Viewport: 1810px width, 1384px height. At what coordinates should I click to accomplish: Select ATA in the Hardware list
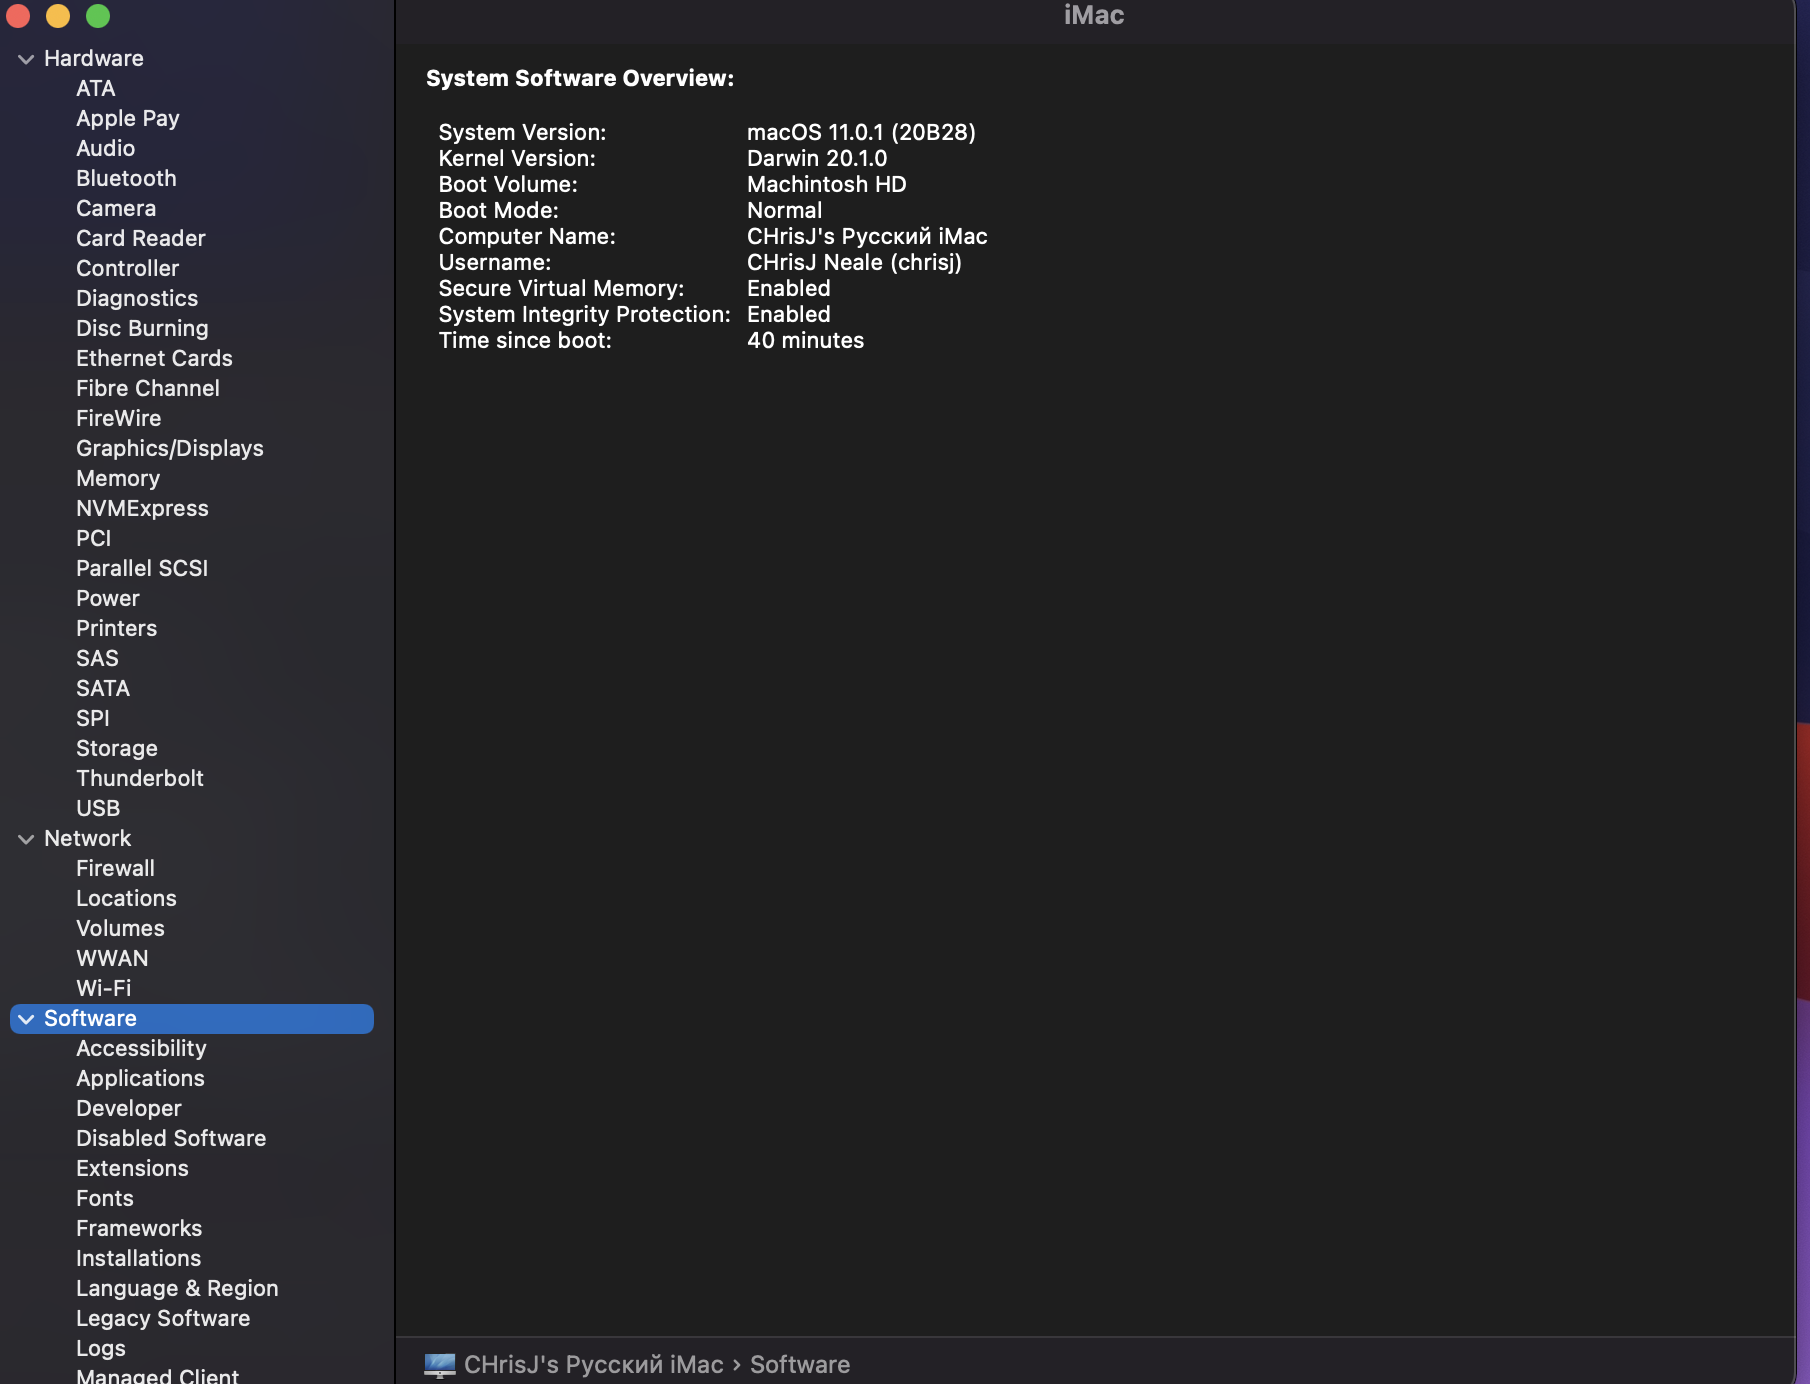[96, 89]
